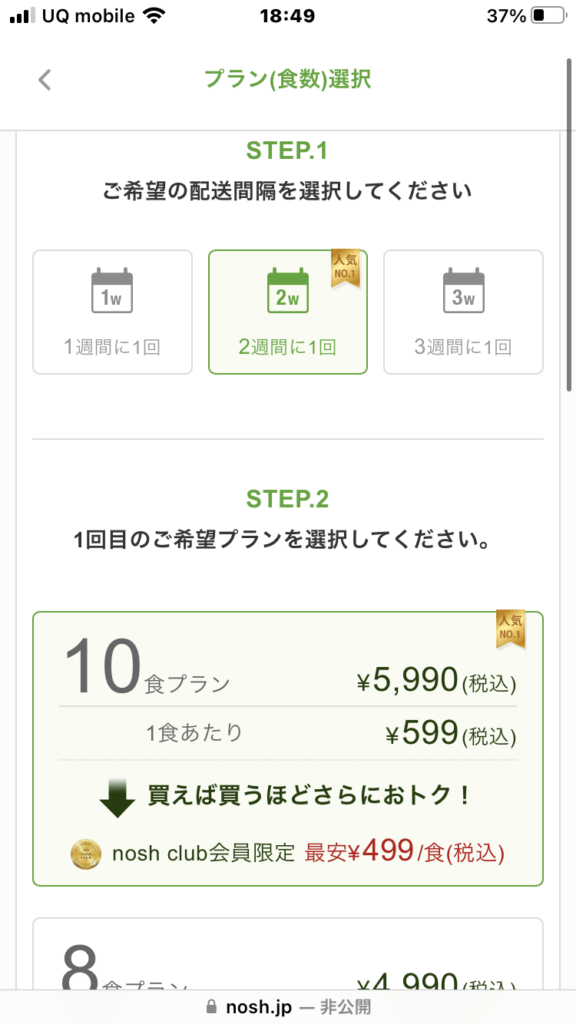Click the プラン(食数)選択 page title
The height and width of the screenshot is (1024, 576).
[x=287, y=80]
